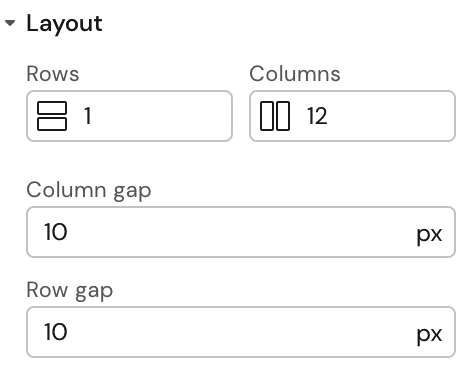
Task: Click empty space inside the Rows box
Action: pos(162,116)
